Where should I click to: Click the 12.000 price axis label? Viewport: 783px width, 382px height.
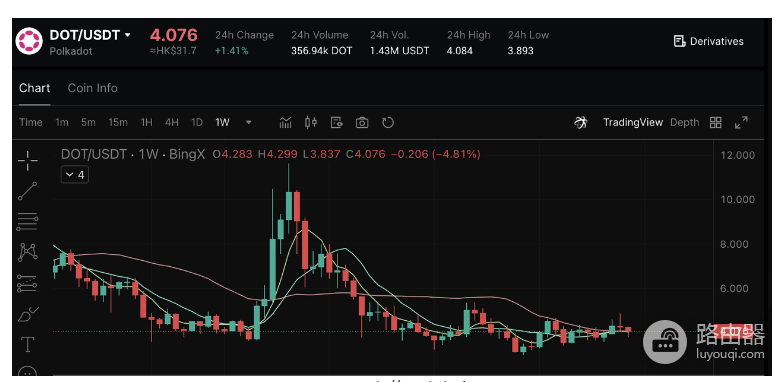click(x=738, y=155)
